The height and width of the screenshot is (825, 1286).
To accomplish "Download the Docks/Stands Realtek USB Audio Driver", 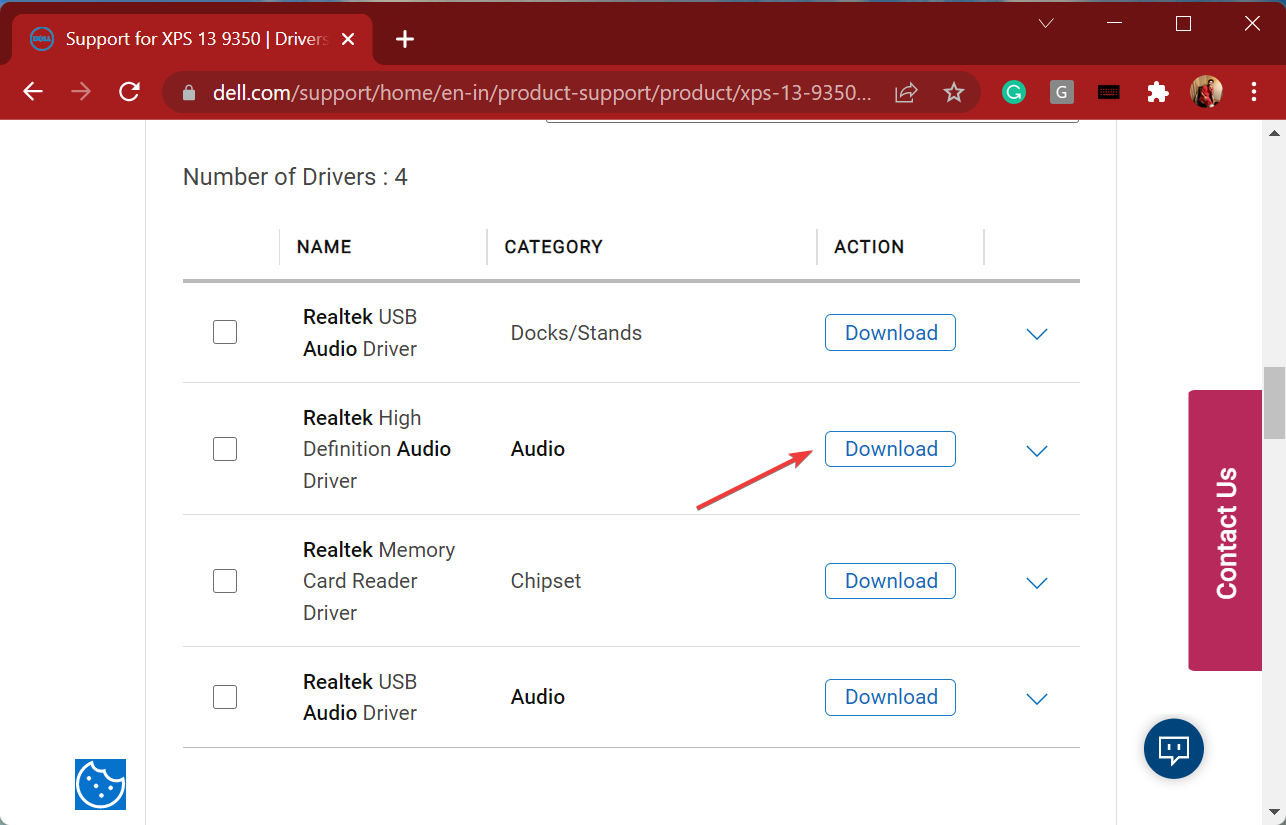I will click(890, 333).
